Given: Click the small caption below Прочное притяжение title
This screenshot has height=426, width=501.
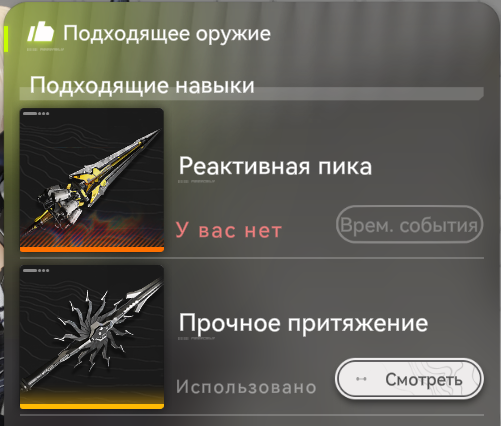Looking at the screenshot, I should pyautogui.click(x=197, y=338).
